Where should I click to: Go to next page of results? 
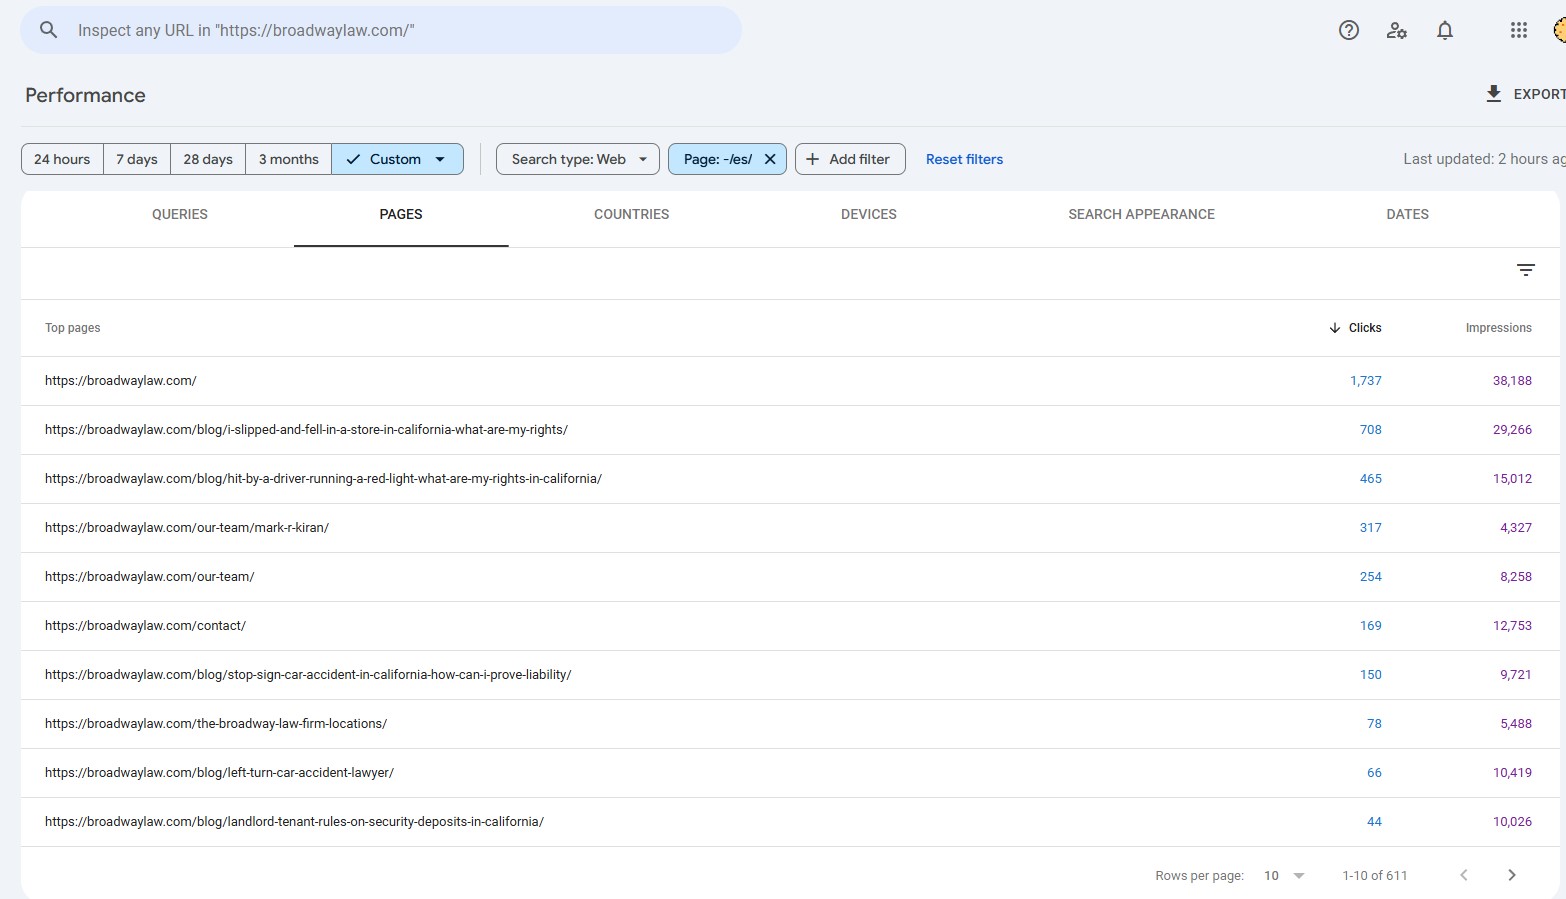pyautogui.click(x=1511, y=875)
